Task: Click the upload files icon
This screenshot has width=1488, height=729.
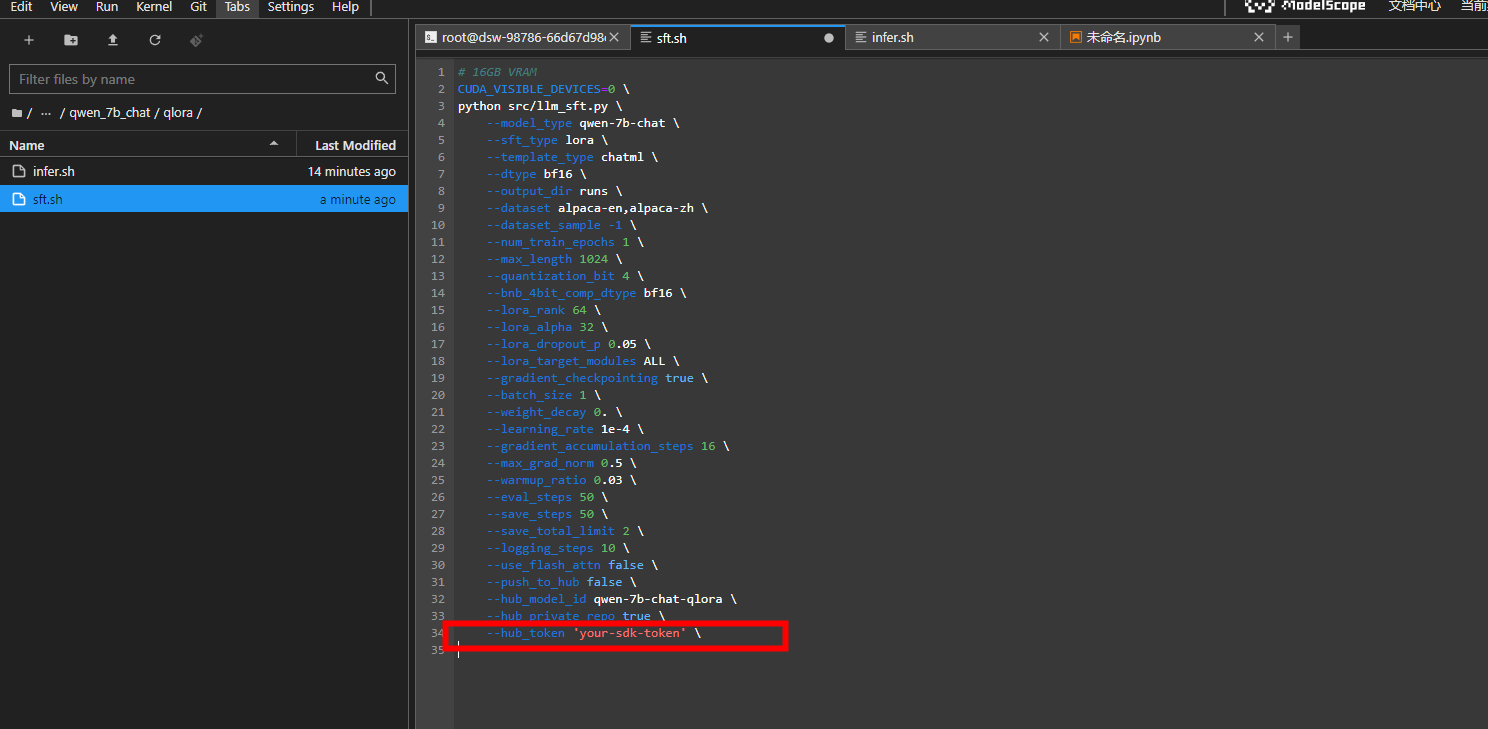Action: tap(113, 40)
